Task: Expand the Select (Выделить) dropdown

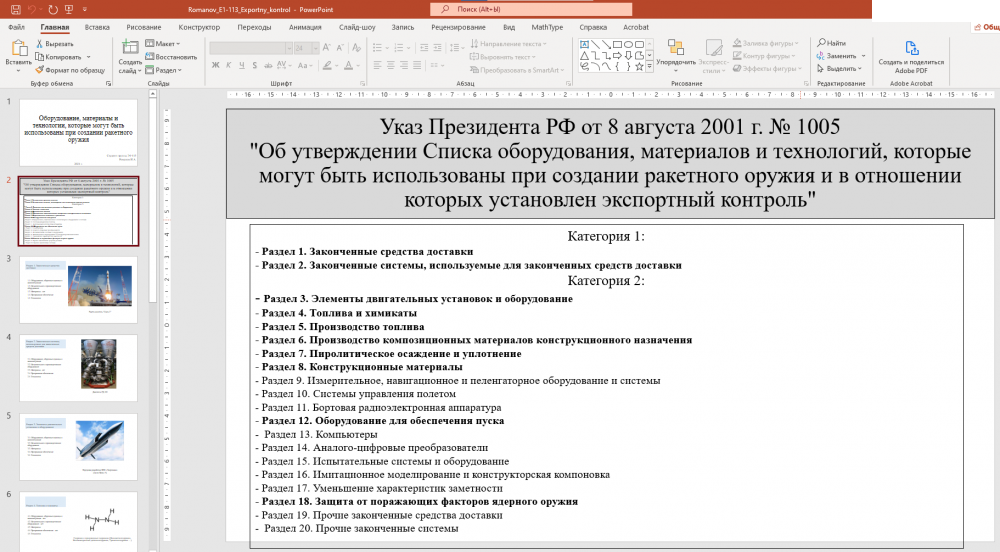Action: pos(840,69)
